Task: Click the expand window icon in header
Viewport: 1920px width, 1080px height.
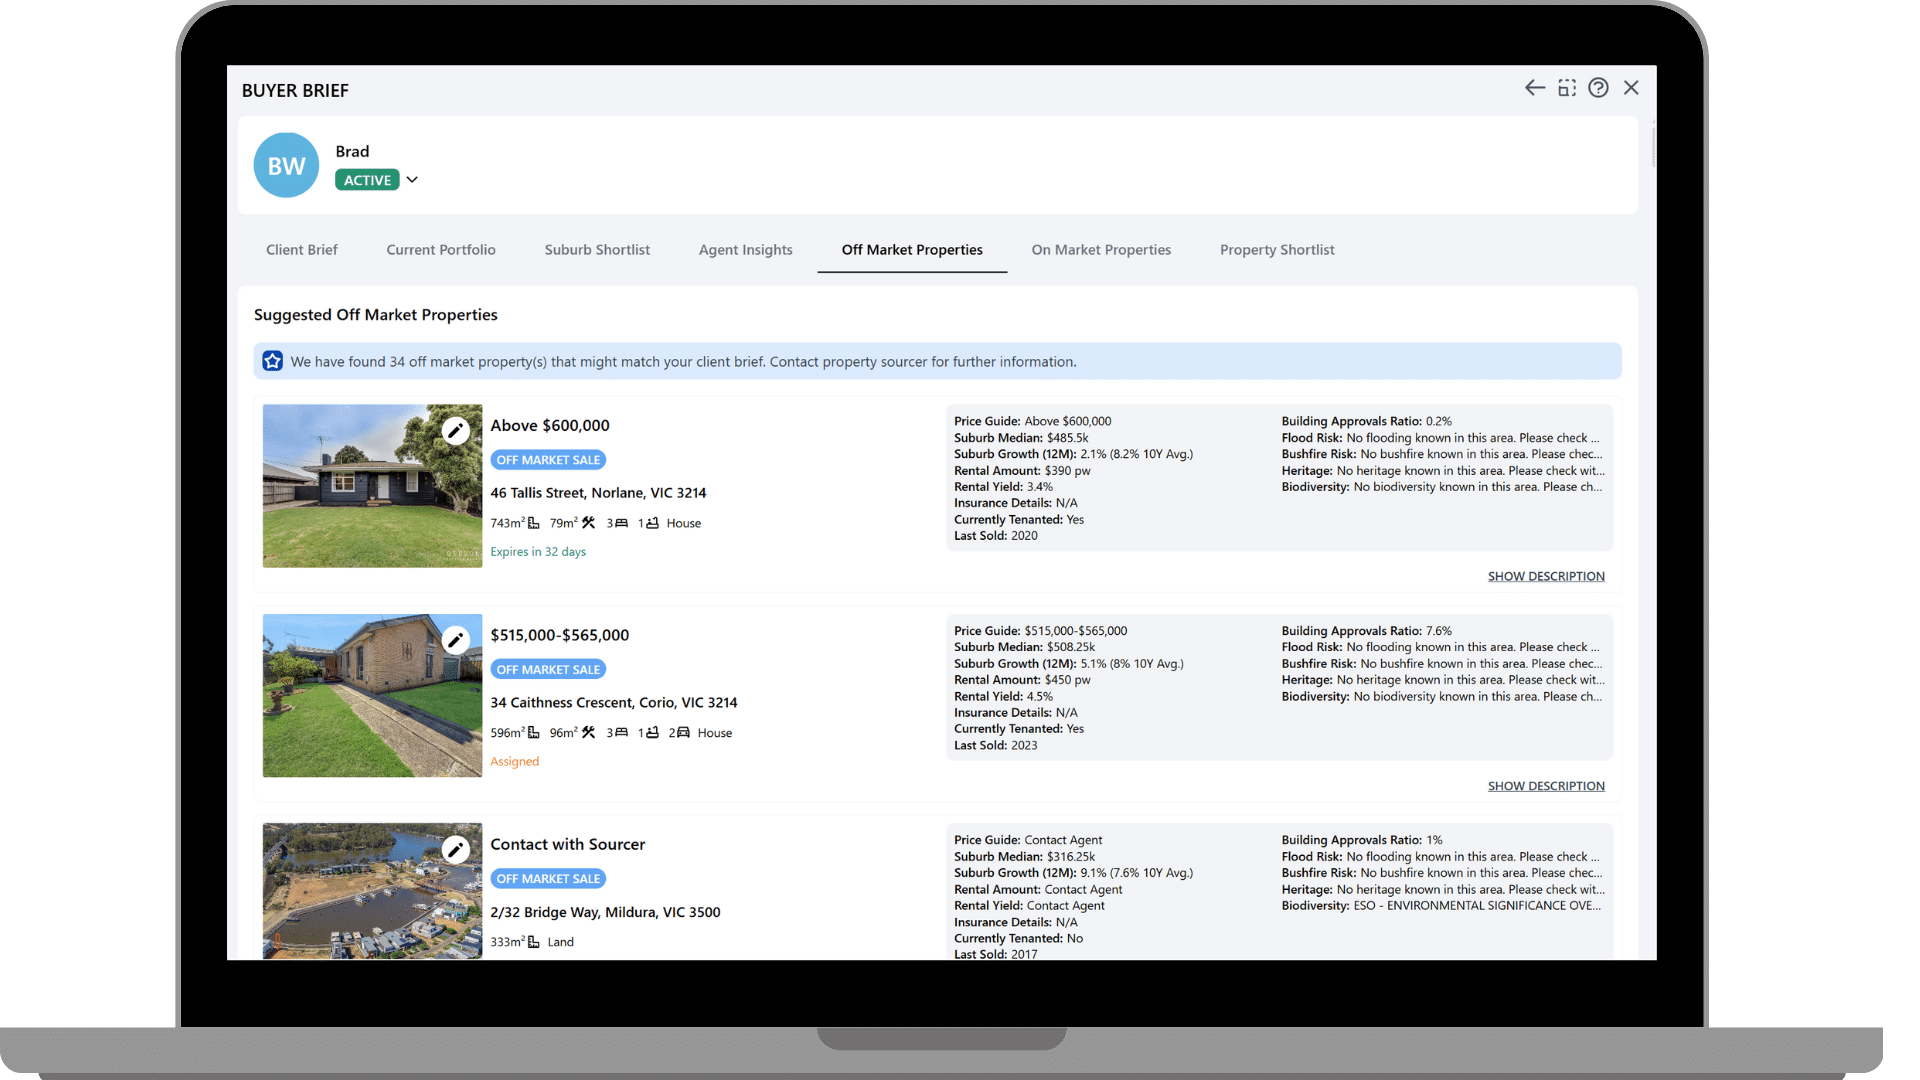Action: 1567,88
